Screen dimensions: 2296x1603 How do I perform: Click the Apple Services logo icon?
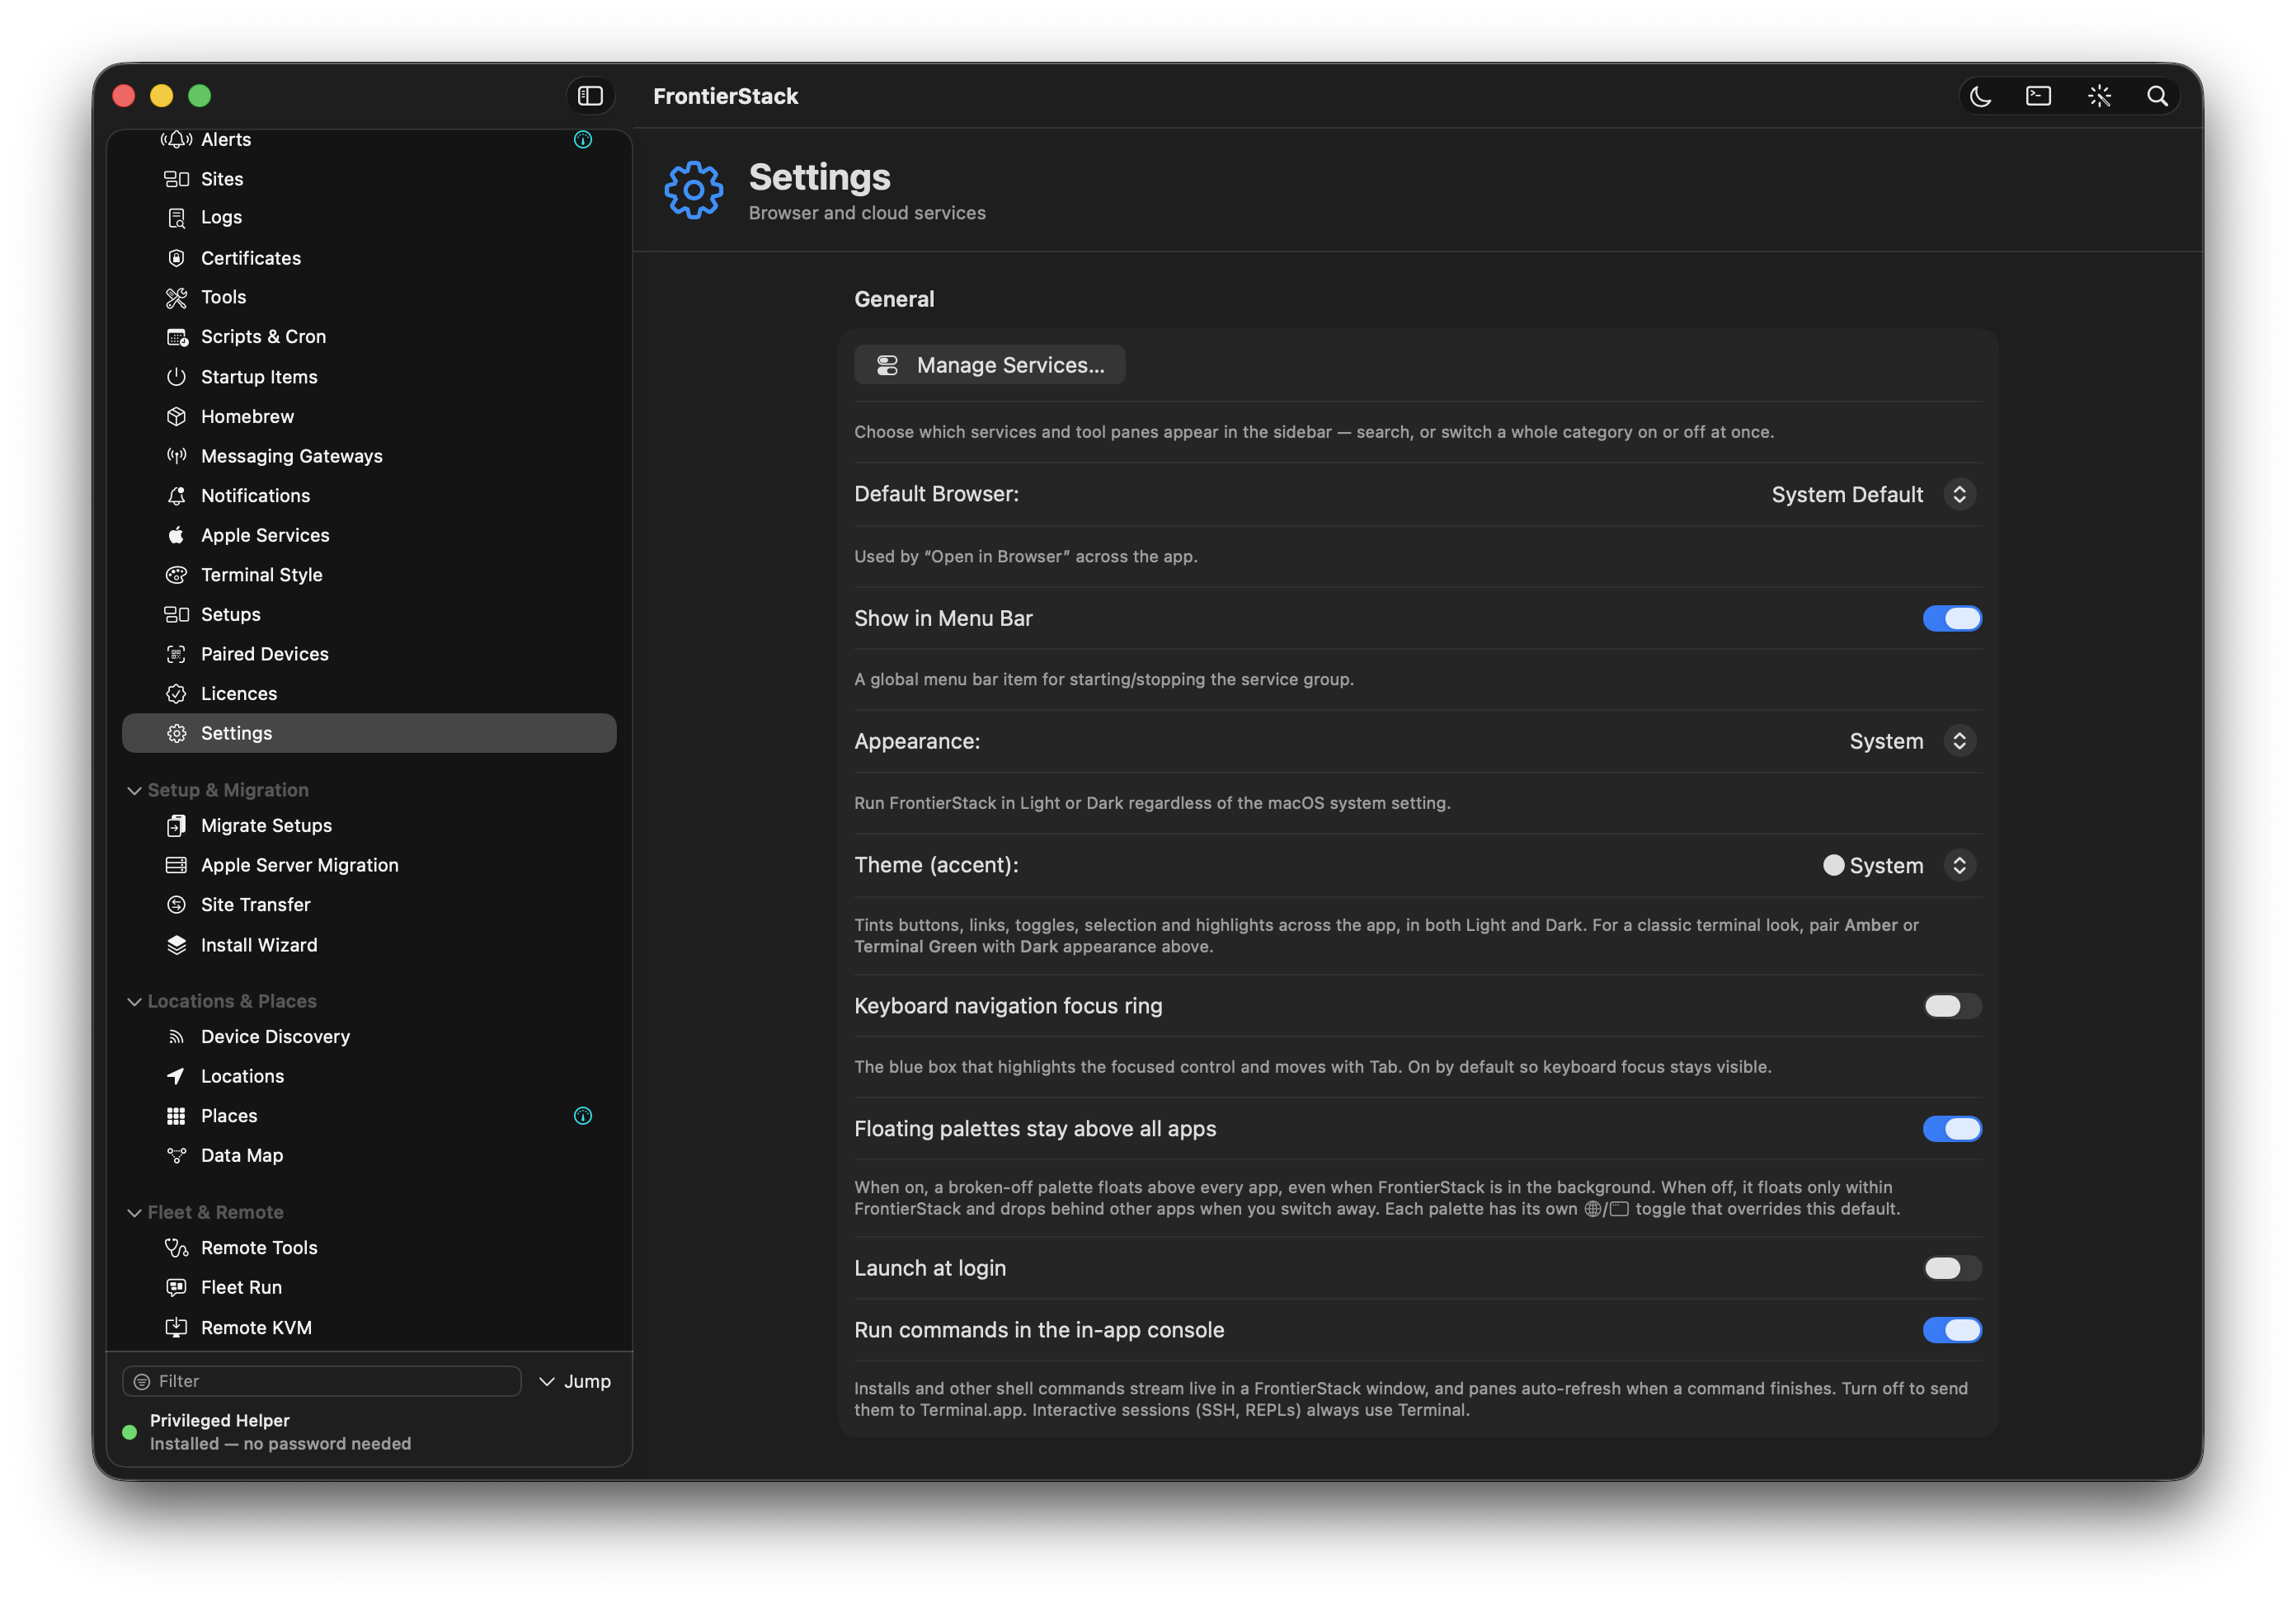click(176, 535)
